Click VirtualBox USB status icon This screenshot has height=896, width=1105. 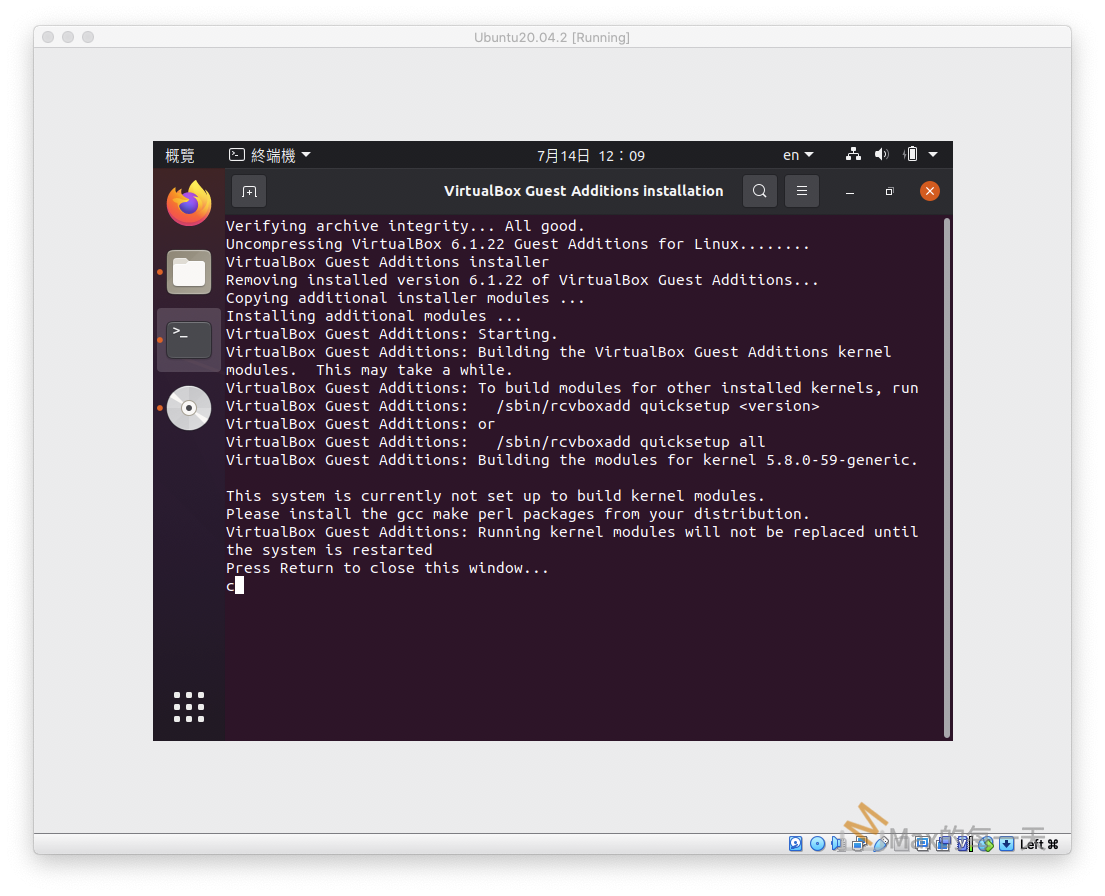click(880, 844)
